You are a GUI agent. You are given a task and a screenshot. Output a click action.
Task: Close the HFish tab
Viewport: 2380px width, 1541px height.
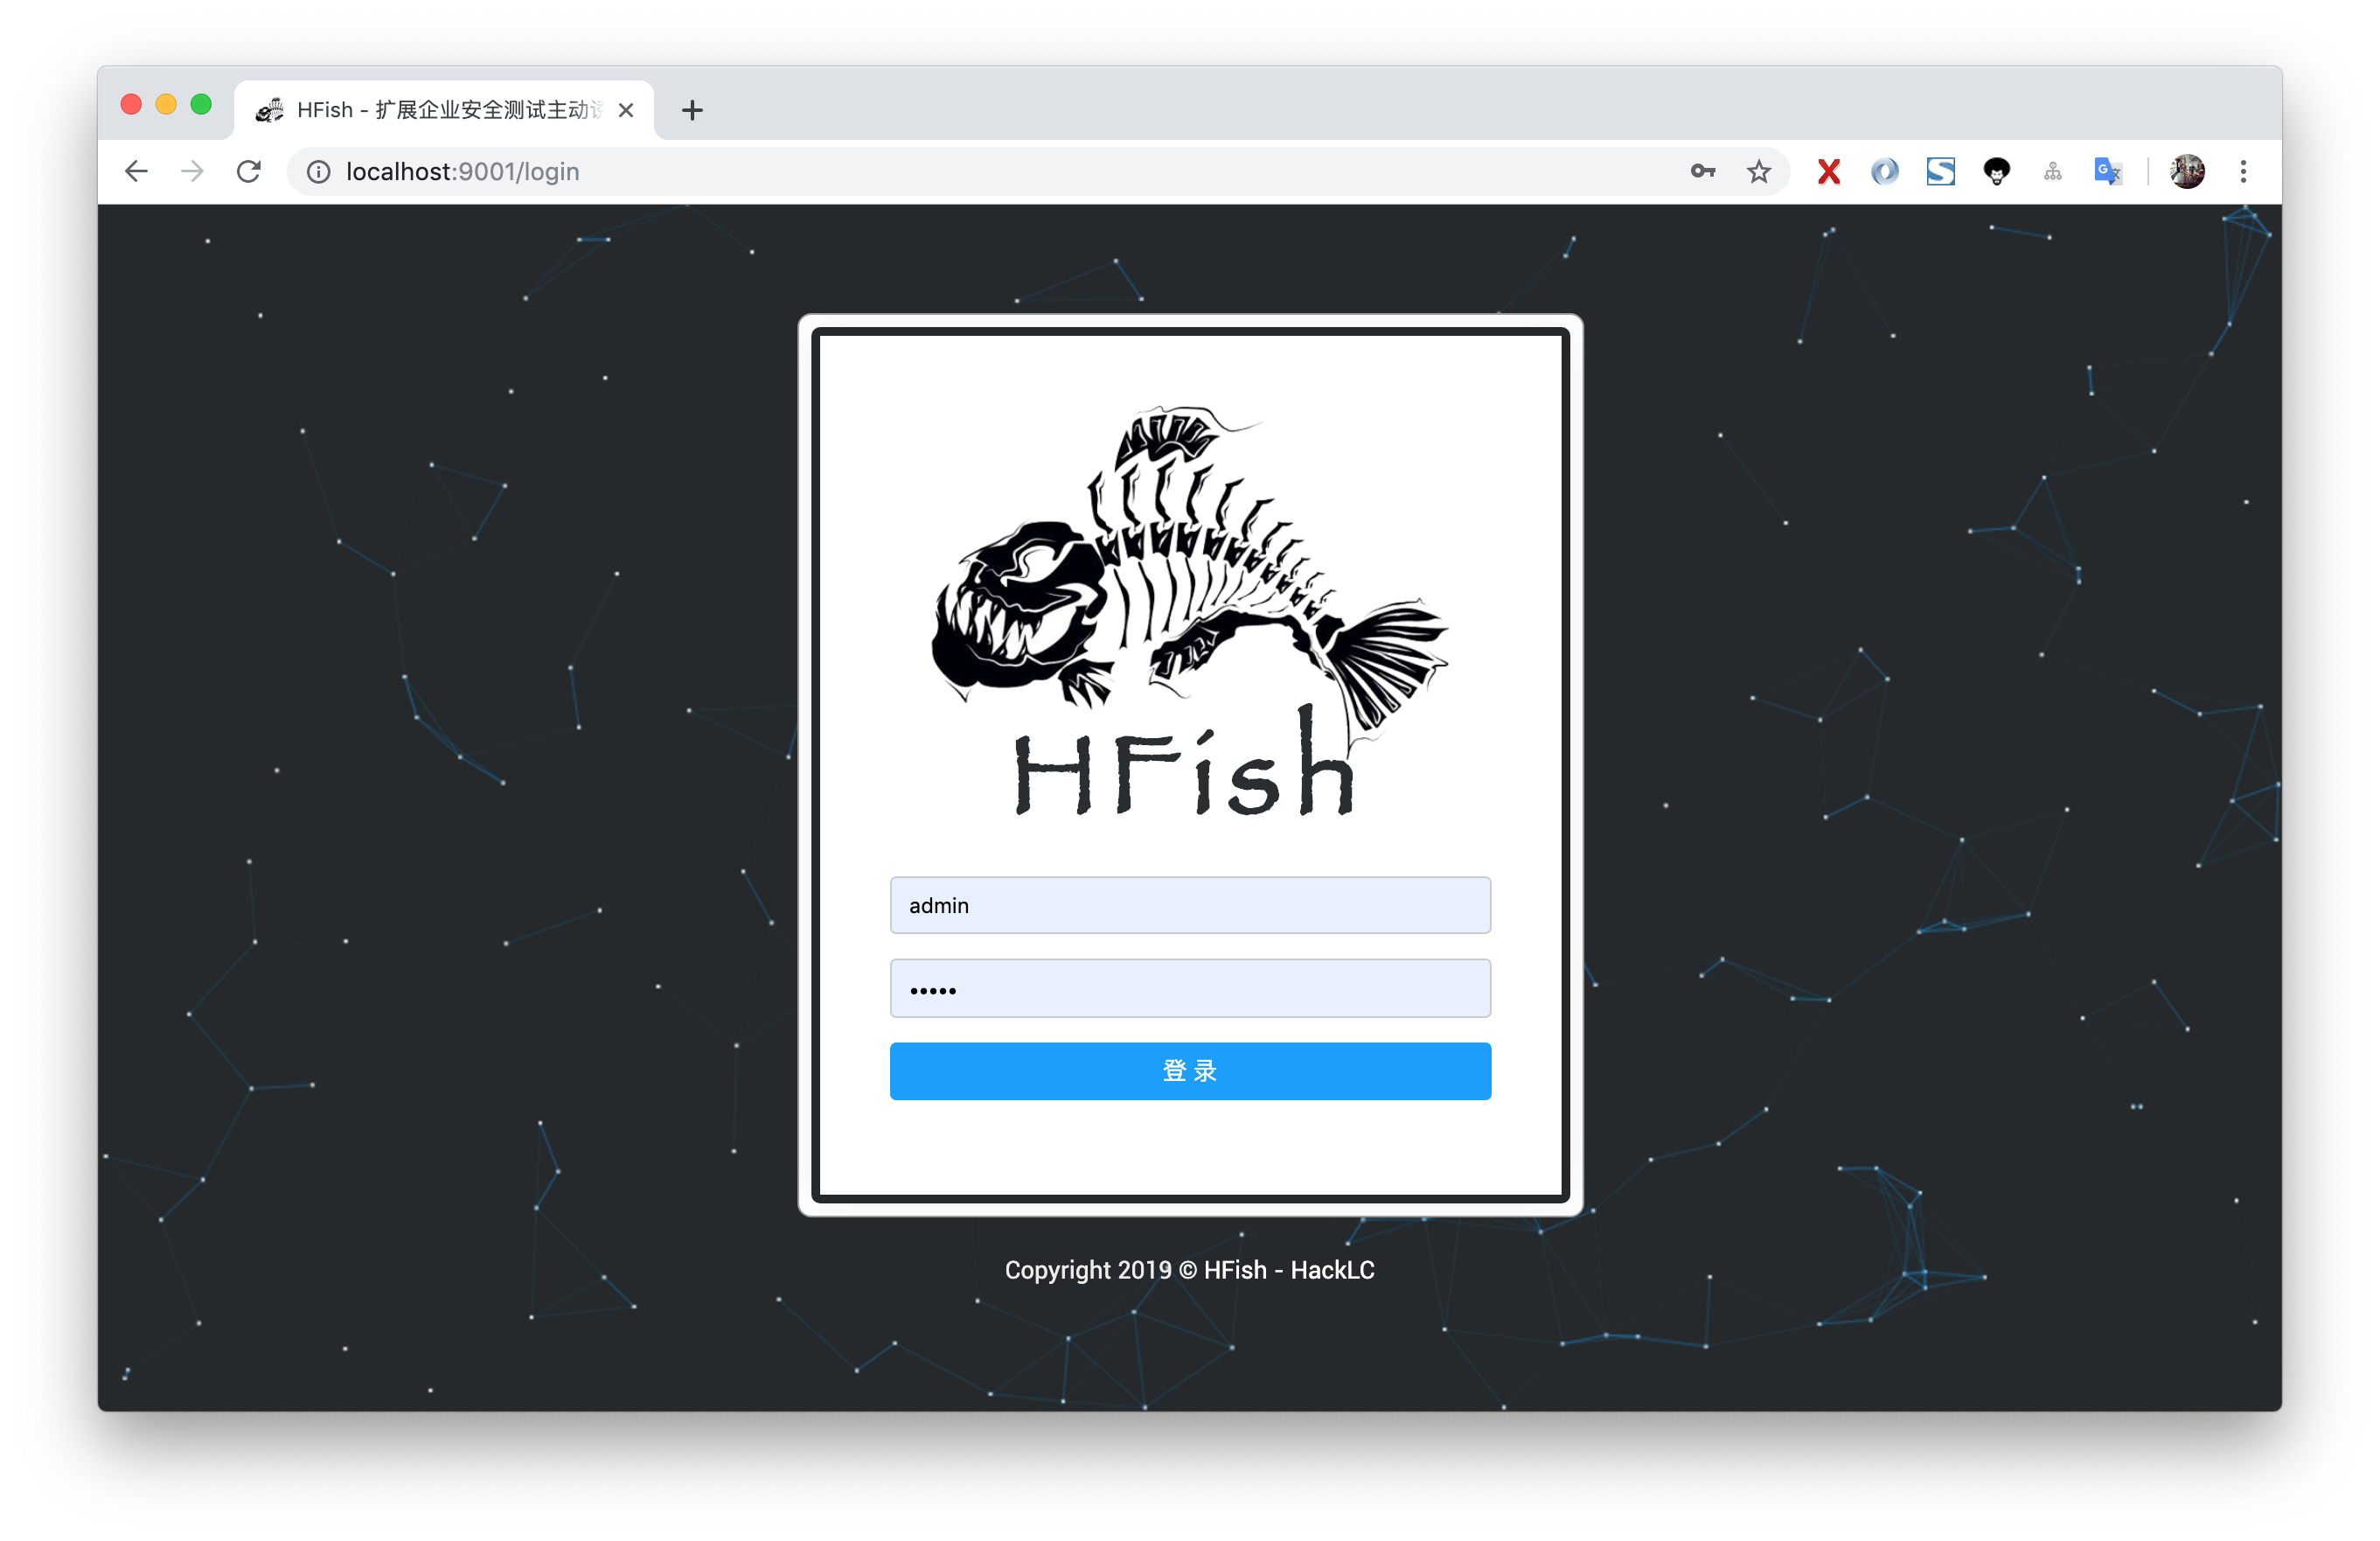pos(626,110)
